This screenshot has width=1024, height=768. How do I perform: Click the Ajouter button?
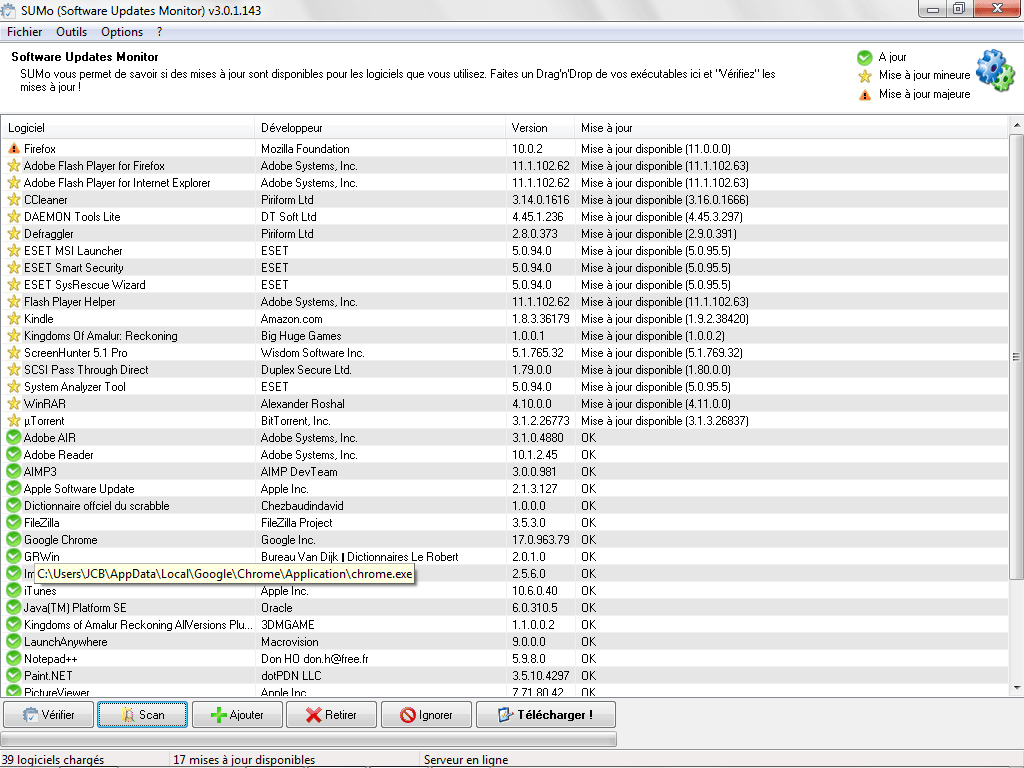point(237,715)
